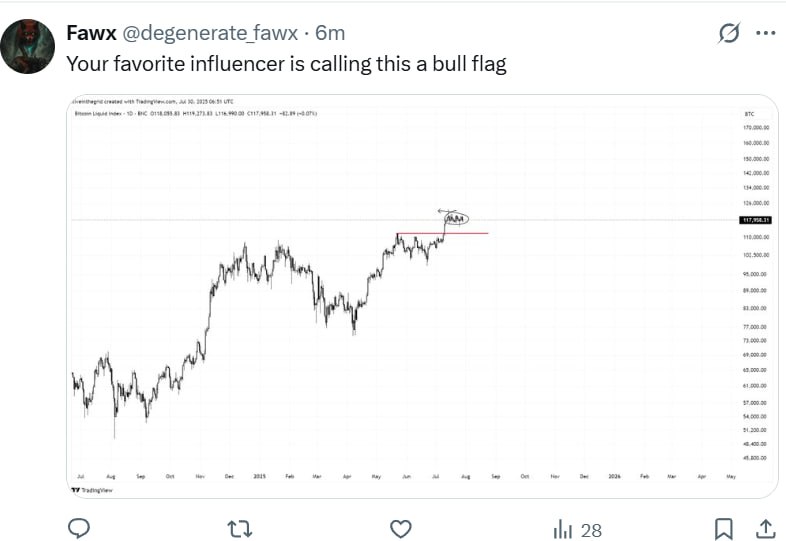Click the 6m timestamp
Viewport: 786px width, 541px height.
click(330, 33)
